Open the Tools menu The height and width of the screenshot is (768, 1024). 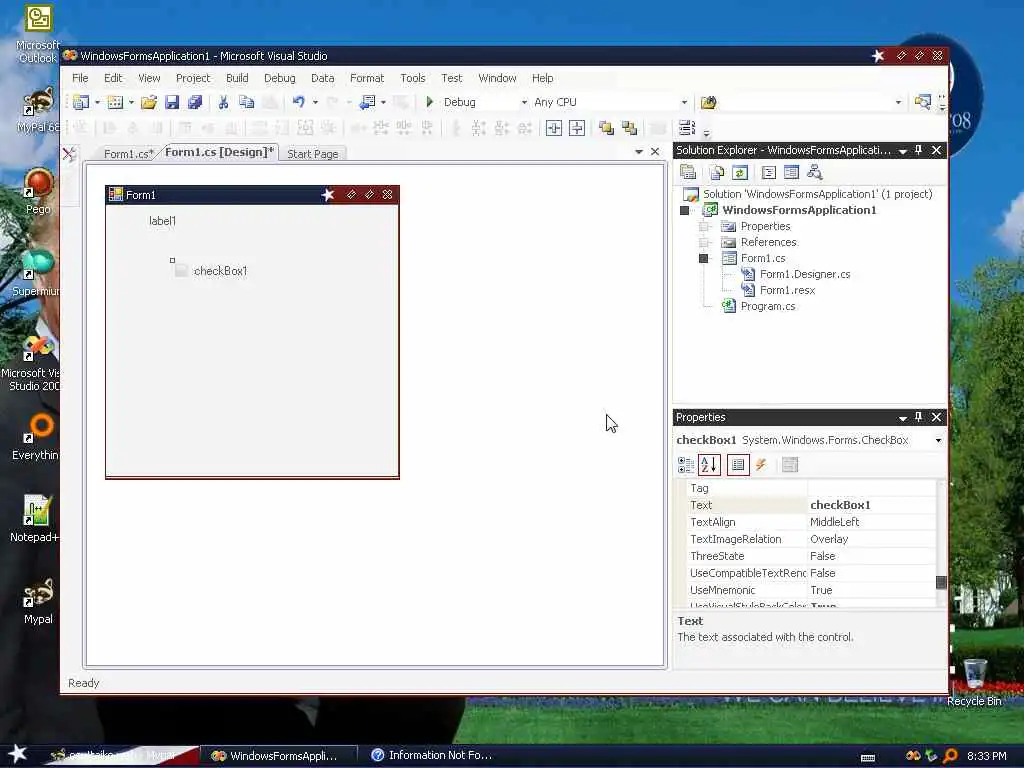tap(413, 78)
